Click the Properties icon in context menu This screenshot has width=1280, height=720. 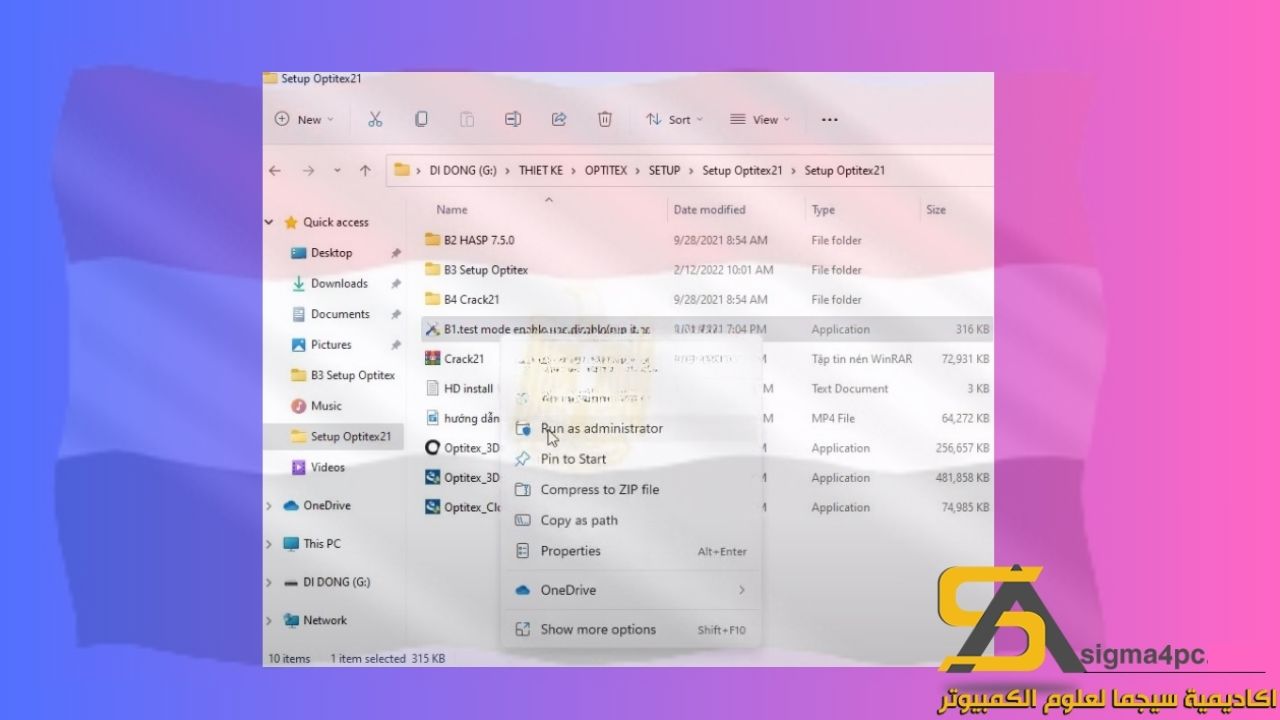[x=522, y=551]
